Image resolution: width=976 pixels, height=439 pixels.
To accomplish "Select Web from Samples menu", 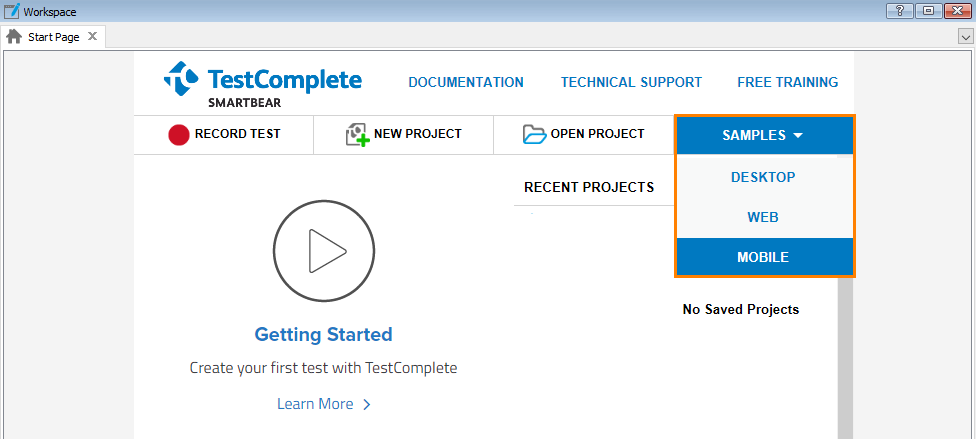I will point(763,217).
